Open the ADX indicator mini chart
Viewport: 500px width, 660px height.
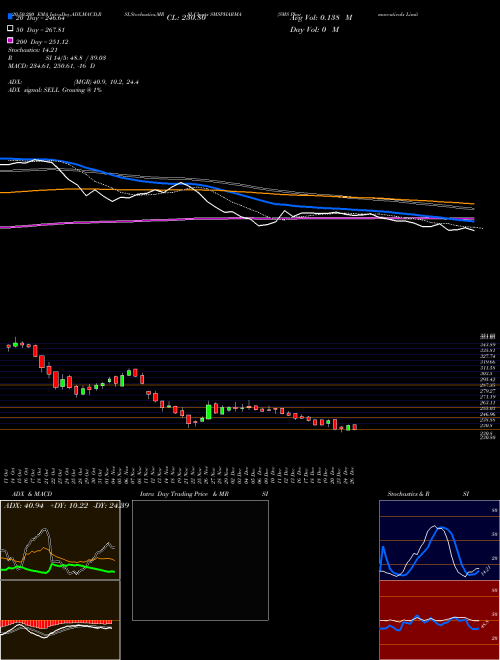60,540
